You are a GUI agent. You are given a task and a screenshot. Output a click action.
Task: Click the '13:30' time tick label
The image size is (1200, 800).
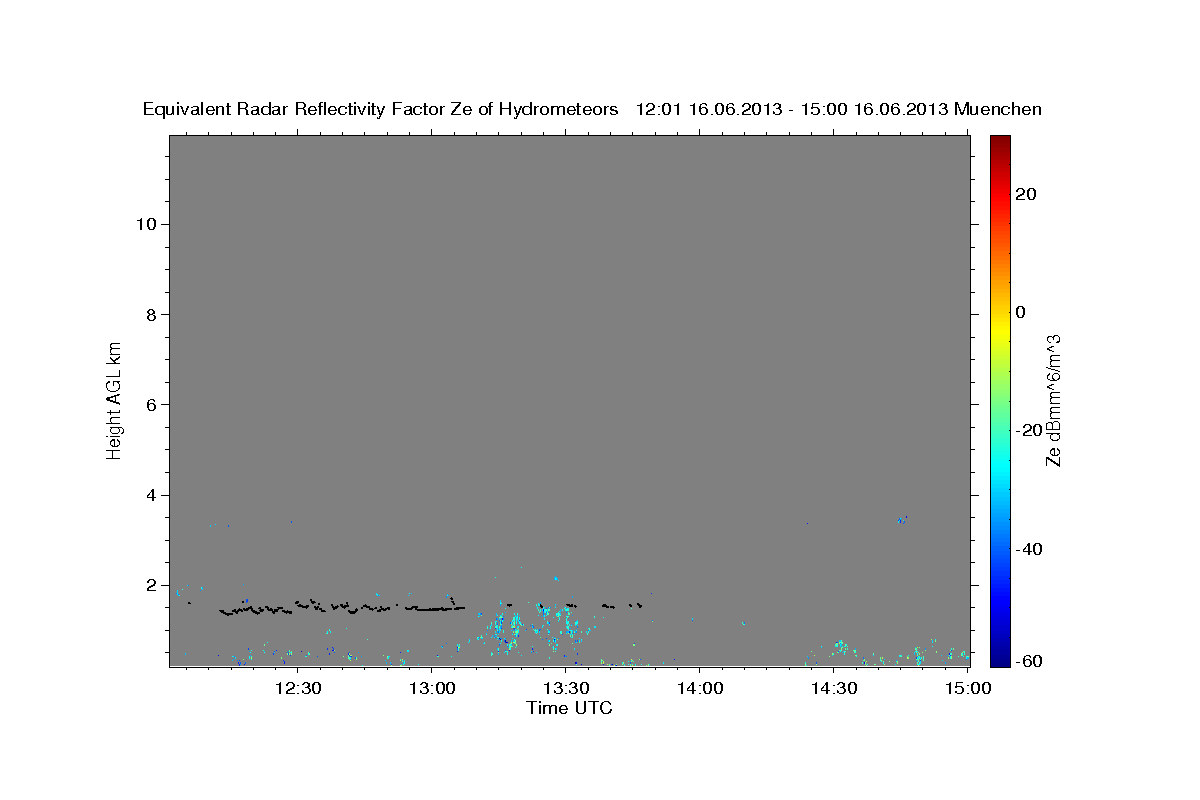pyautogui.click(x=565, y=688)
